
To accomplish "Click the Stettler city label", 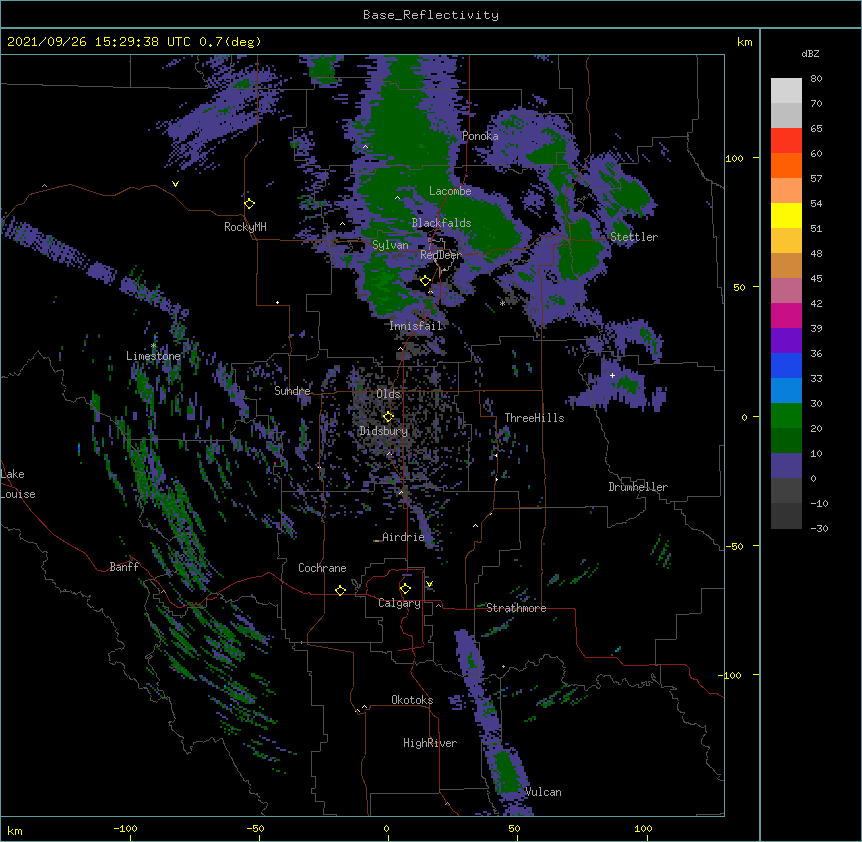I will point(634,237).
